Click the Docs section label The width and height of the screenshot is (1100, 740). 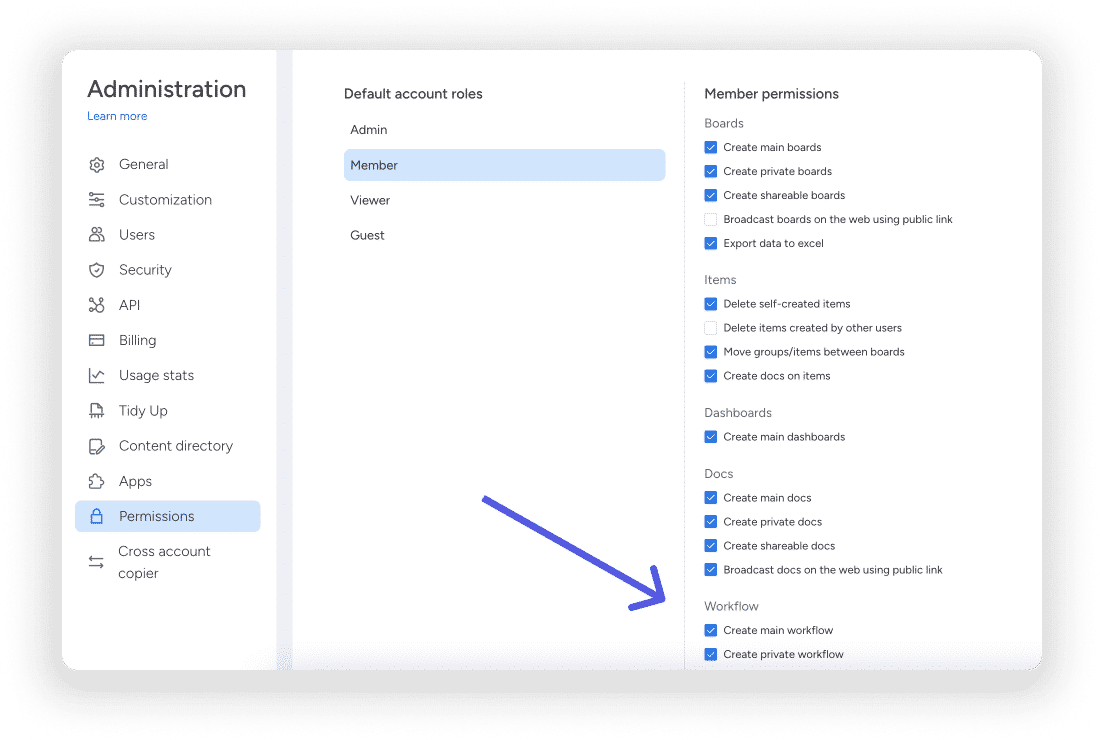[x=719, y=474]
